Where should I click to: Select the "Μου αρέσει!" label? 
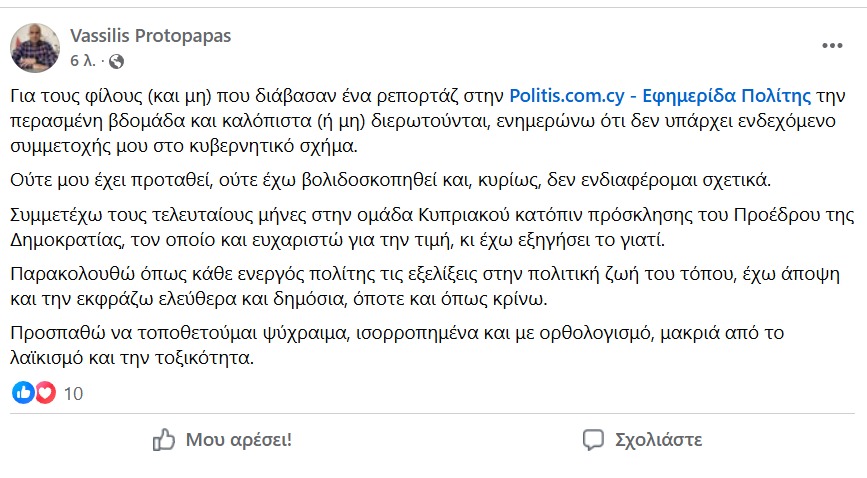pyautogui.click(x=238, y=440)
